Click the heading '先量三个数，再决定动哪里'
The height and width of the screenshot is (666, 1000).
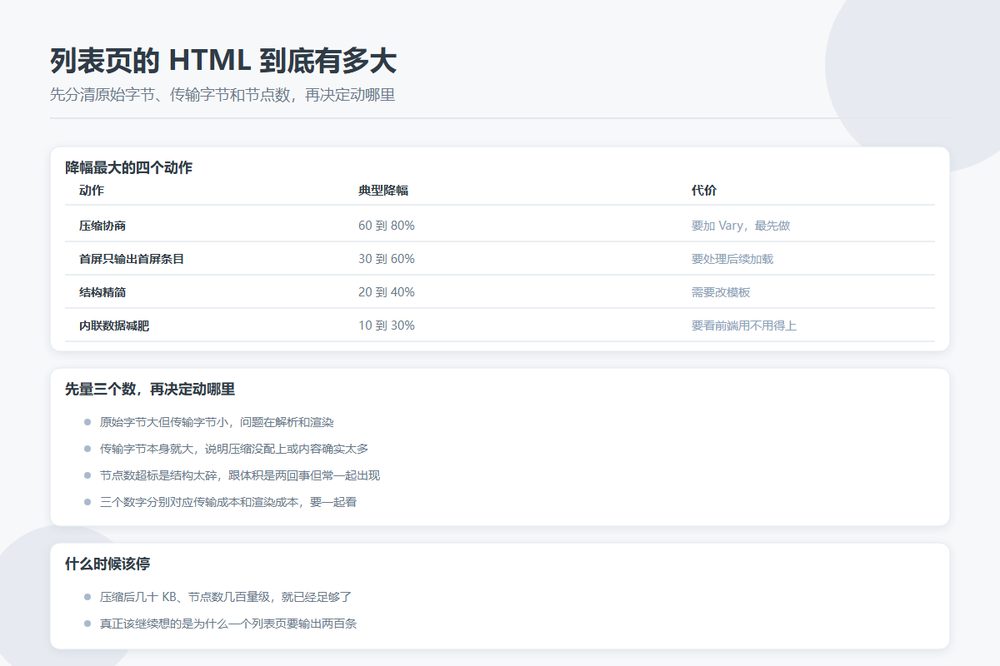point(150,389)
